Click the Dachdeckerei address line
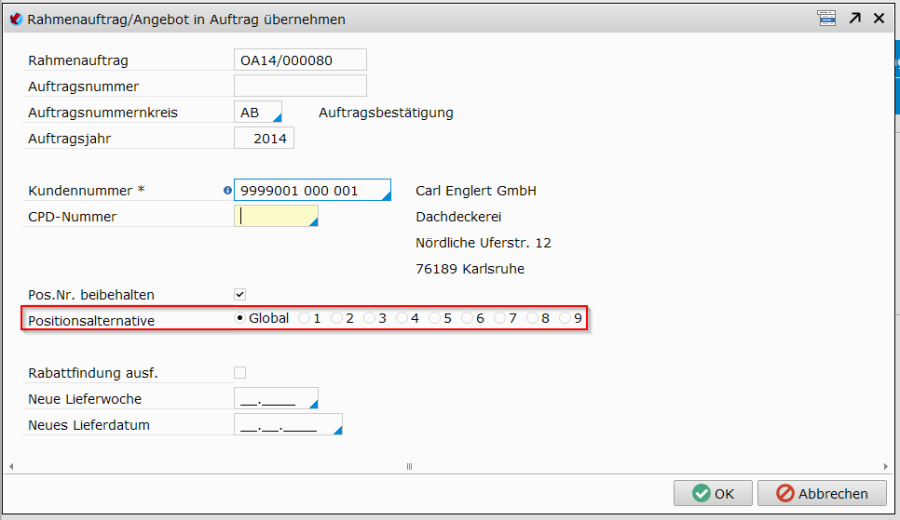The image size is (900, 520). click(458, 216)
